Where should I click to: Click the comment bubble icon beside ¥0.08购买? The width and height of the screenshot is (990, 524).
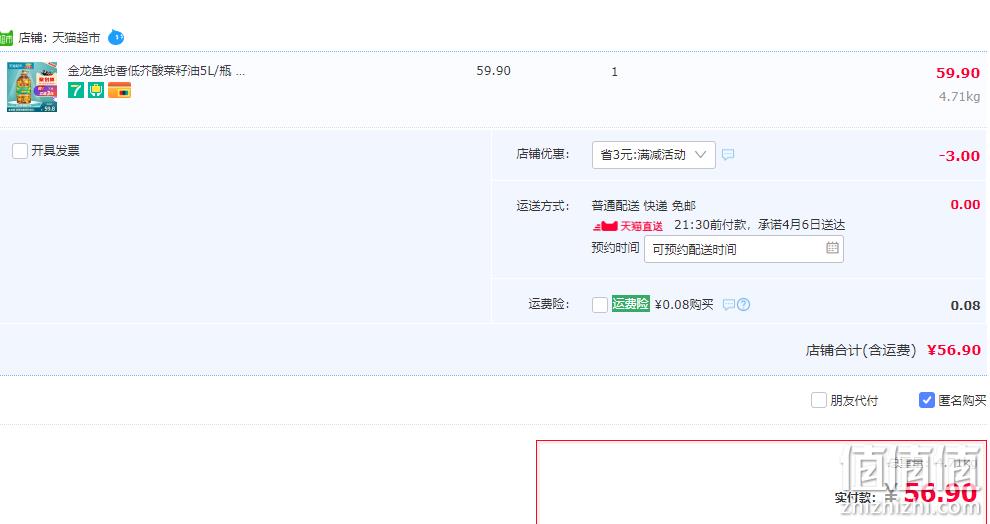(x=729, y=305)
